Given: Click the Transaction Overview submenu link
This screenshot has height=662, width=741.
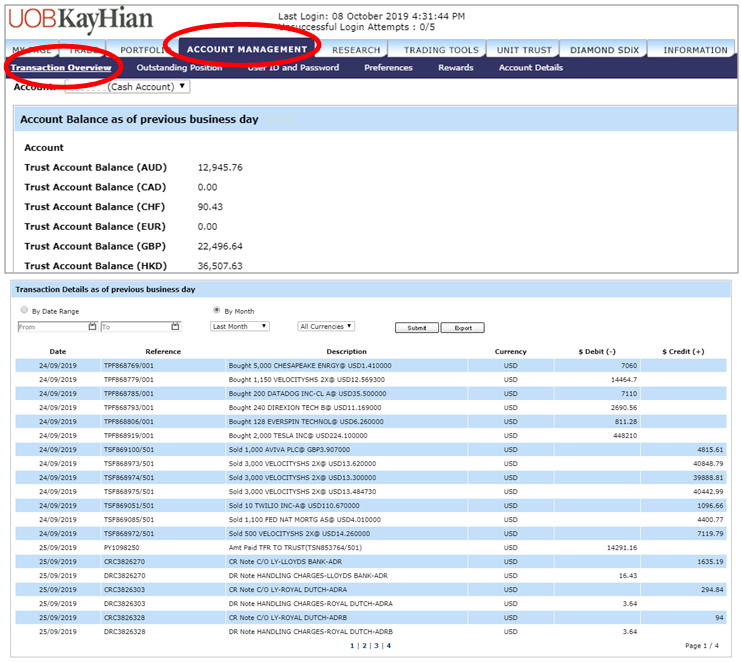Looking at the screenshot, I should point(61,68).
